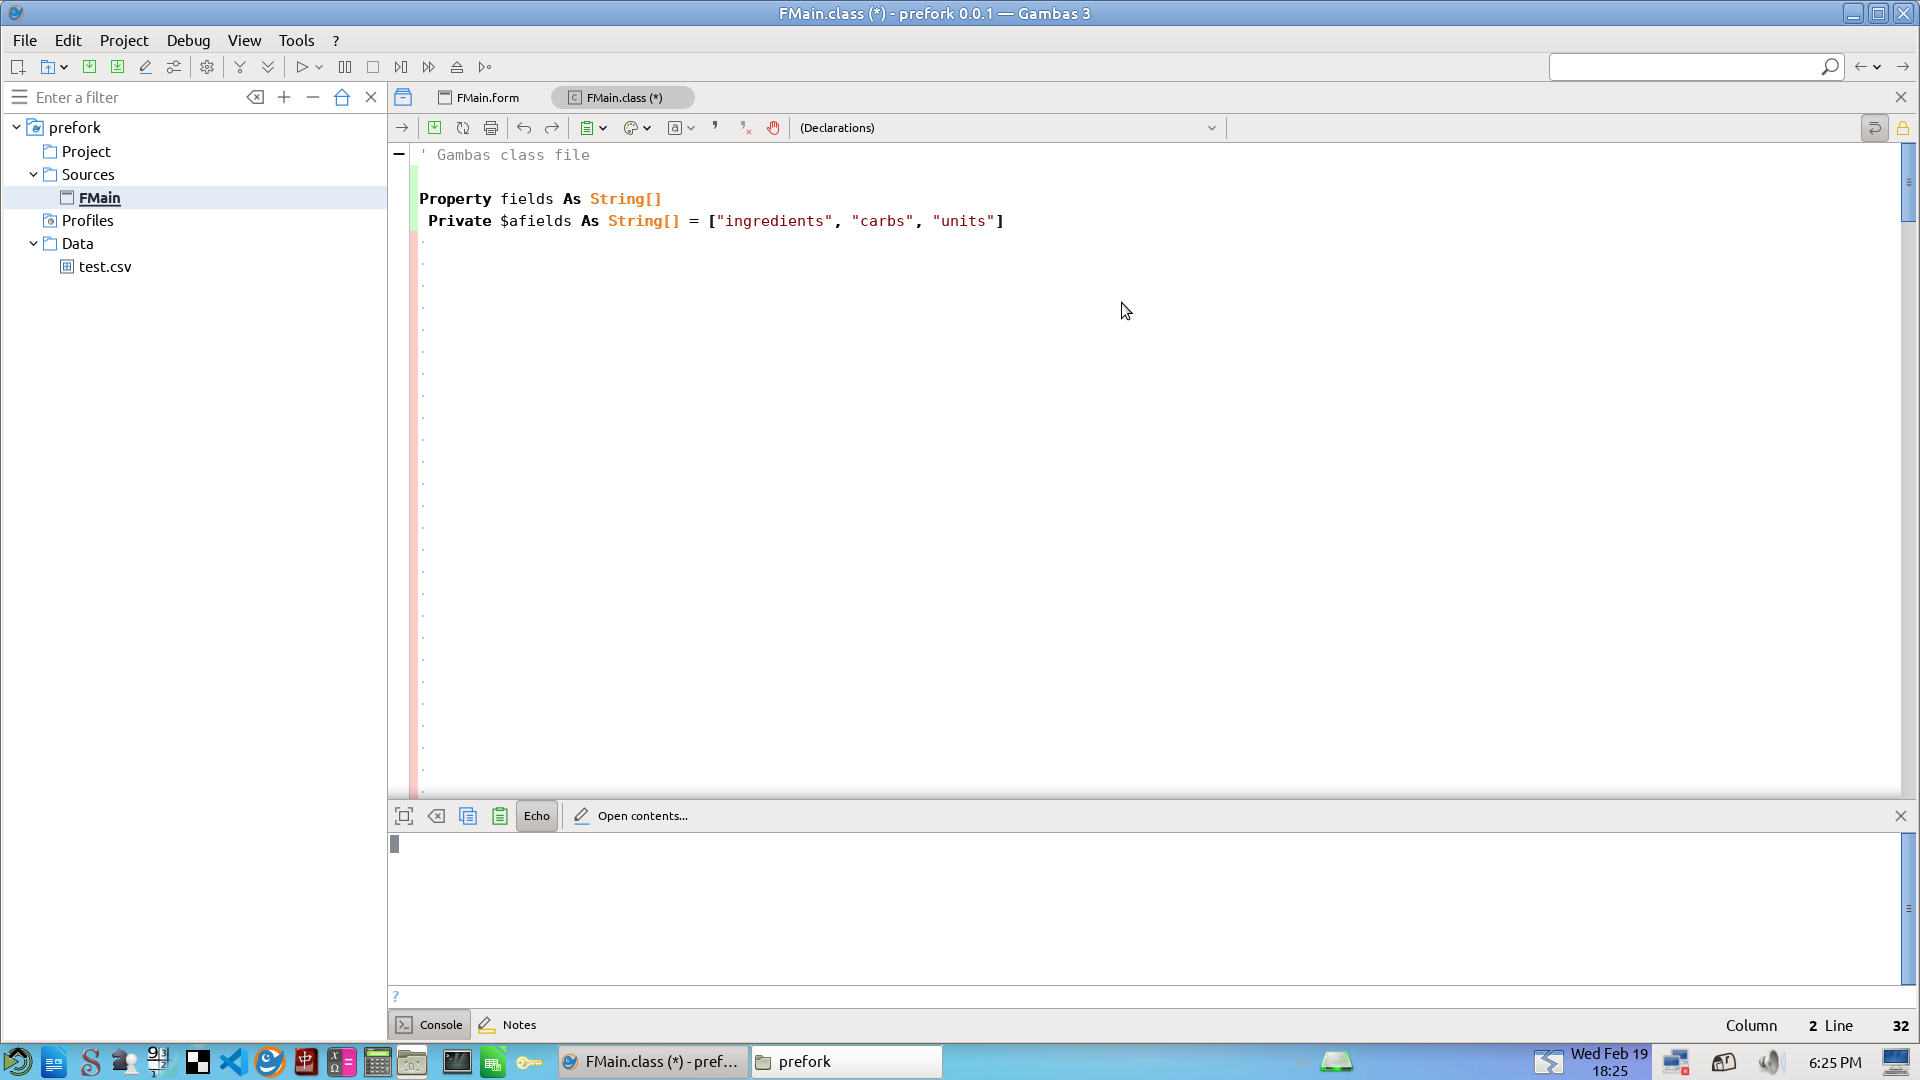The width and height of the screenshot is (1920, 1080).
Task: Reload the file with refresh icon
Action: [463, 128]
